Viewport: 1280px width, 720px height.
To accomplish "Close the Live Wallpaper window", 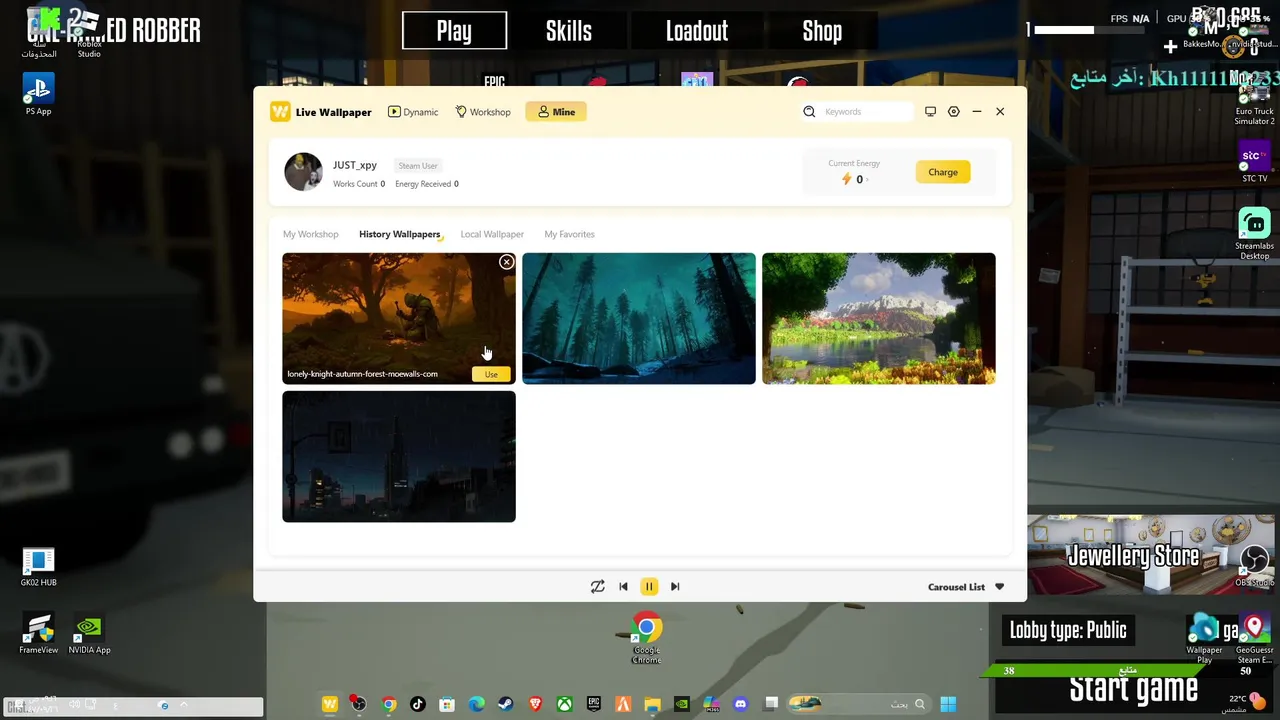I will (1000, 112).
